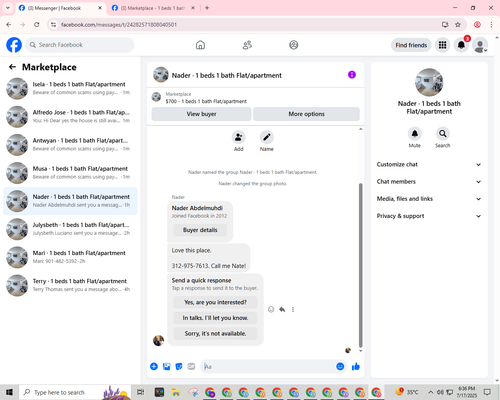Open the Groups/profile circle icon in navigation
Screen dimensions: 500x400
click(x=294, y=45)
